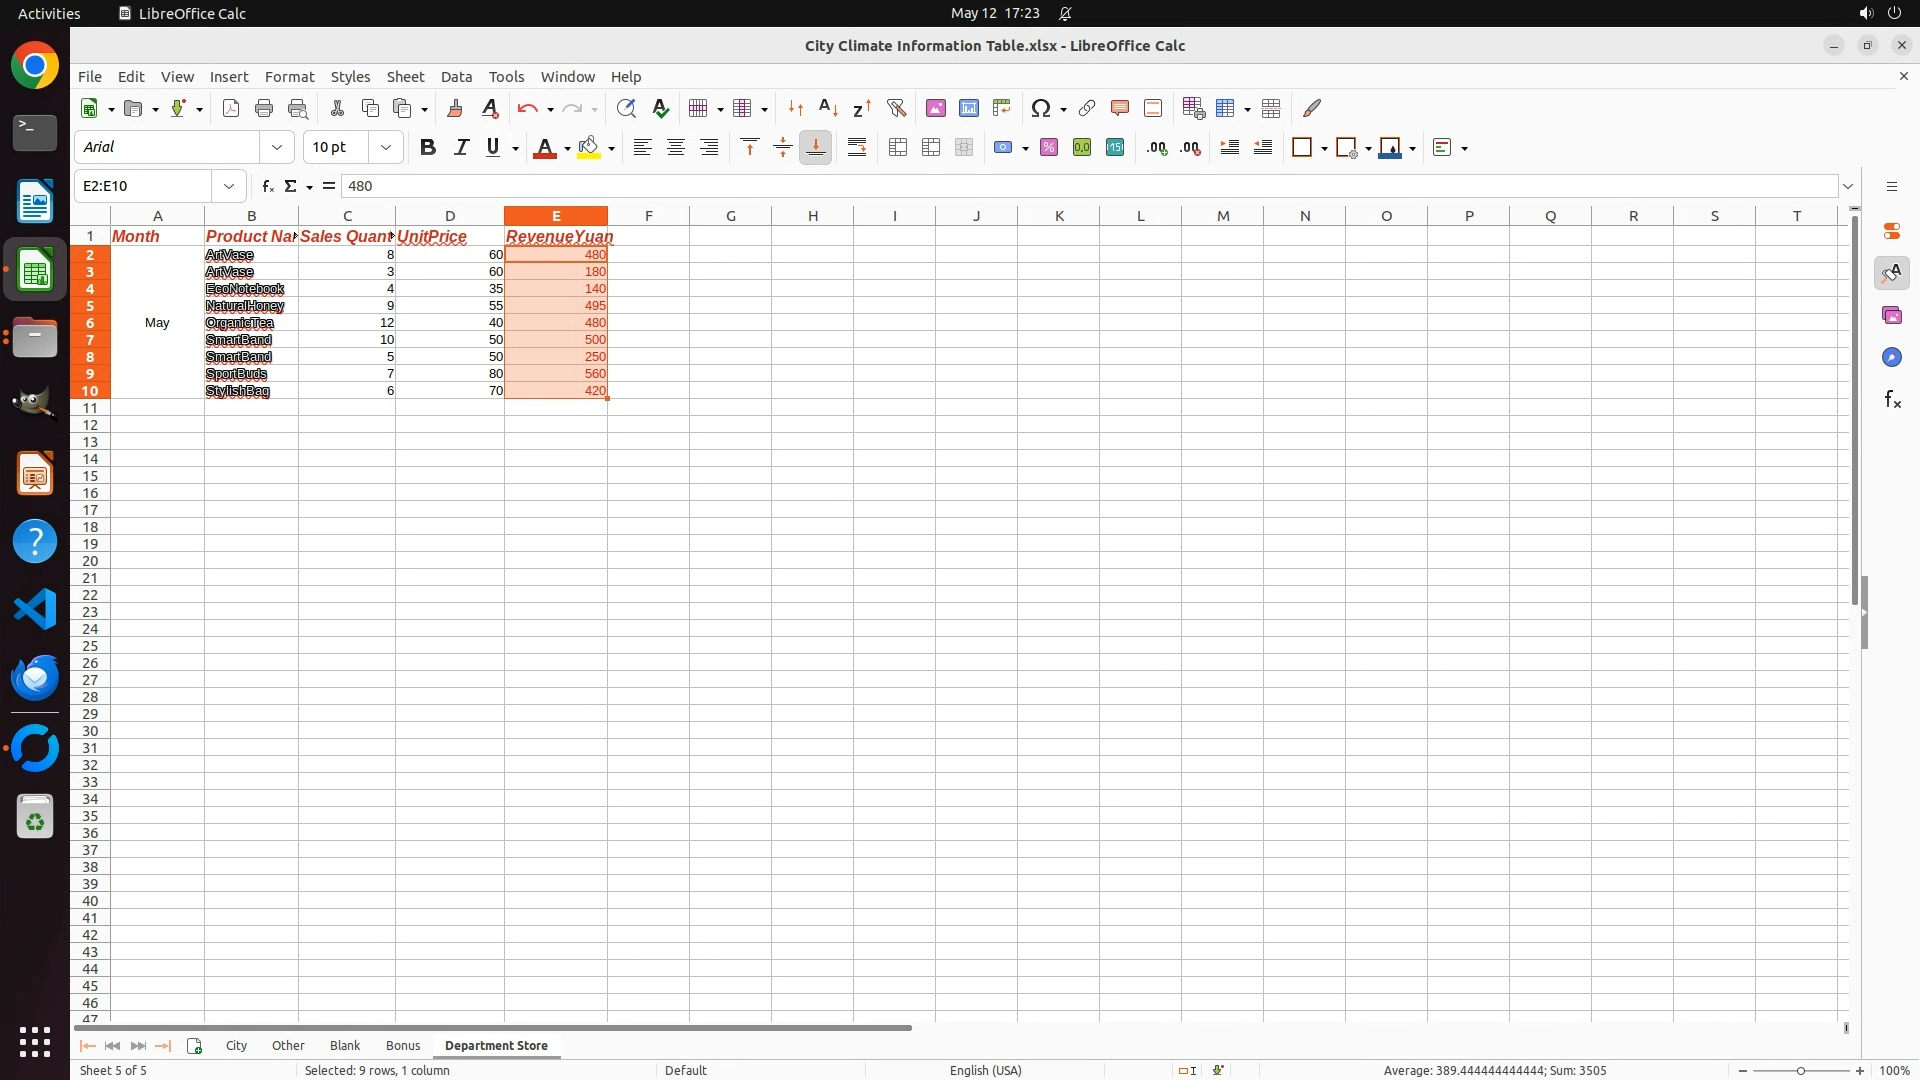Open the Data menu

(456, 77)
